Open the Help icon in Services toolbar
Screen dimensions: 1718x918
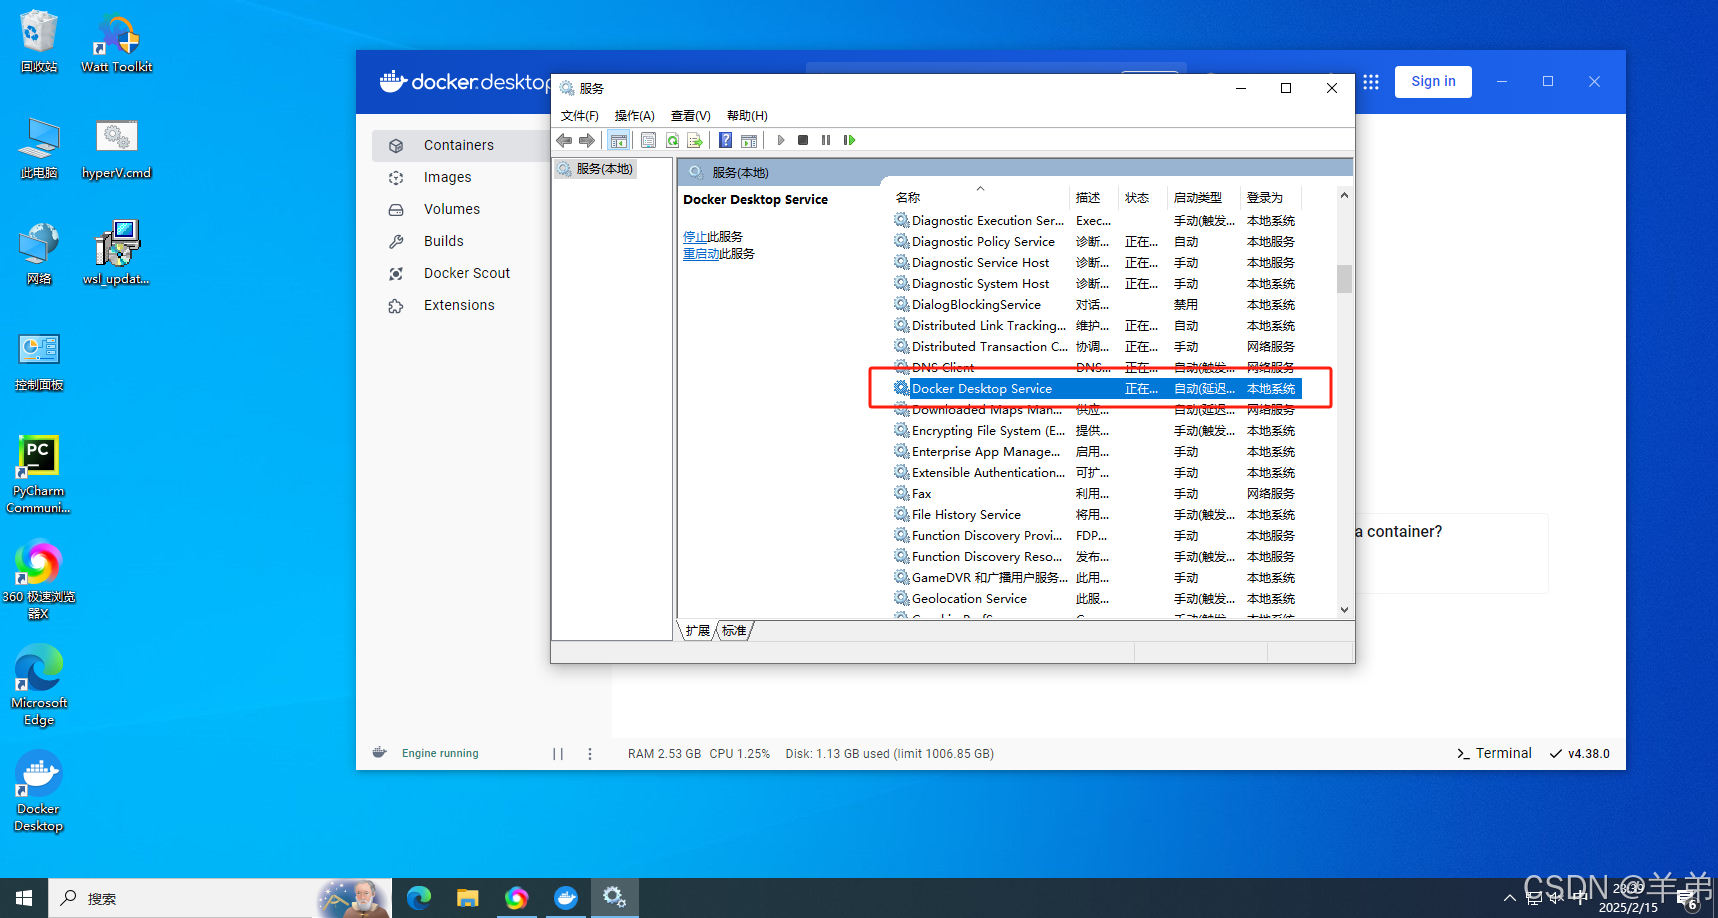coord(726,140)
